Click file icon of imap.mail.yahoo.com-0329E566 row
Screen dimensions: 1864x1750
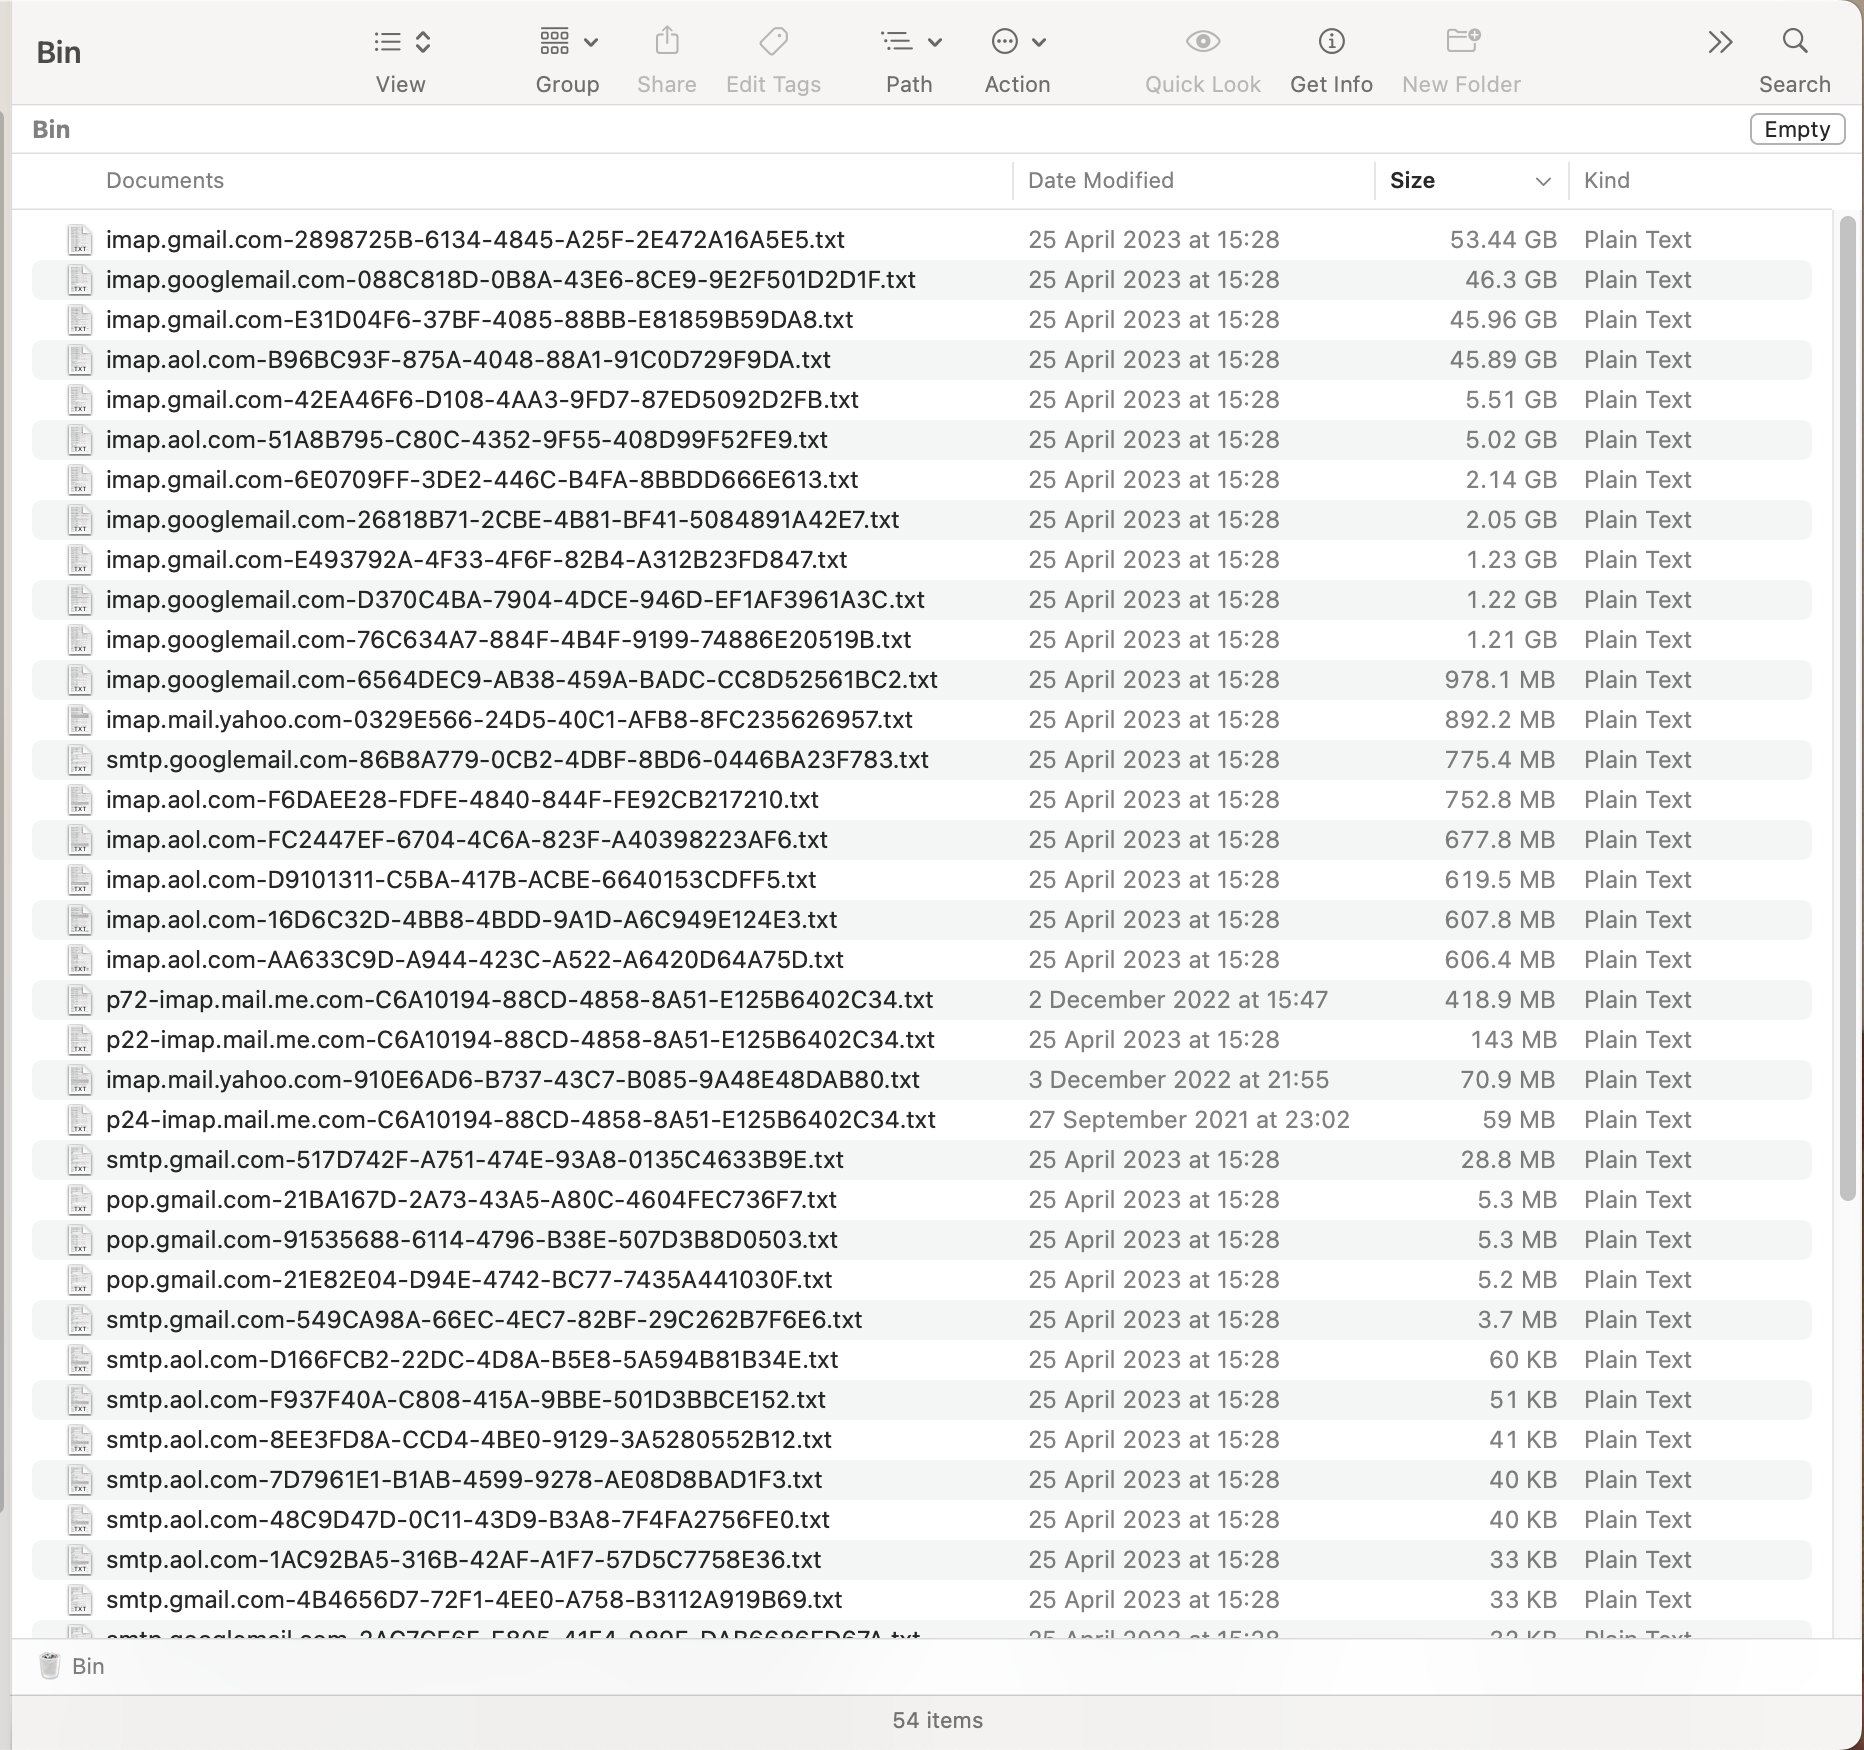(x=80, y=720)
